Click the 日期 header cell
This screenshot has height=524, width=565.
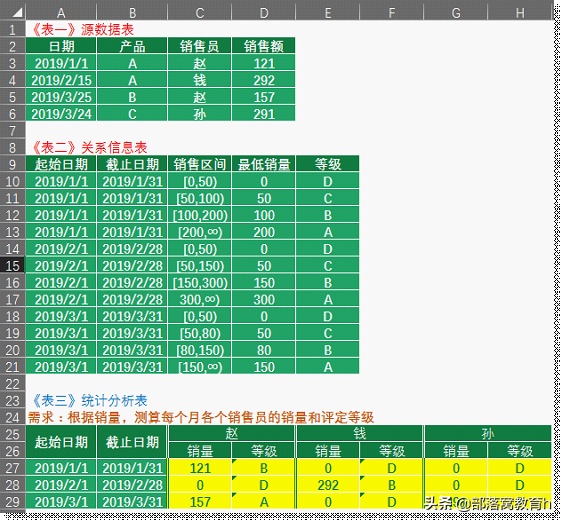(x=61, y=46)
